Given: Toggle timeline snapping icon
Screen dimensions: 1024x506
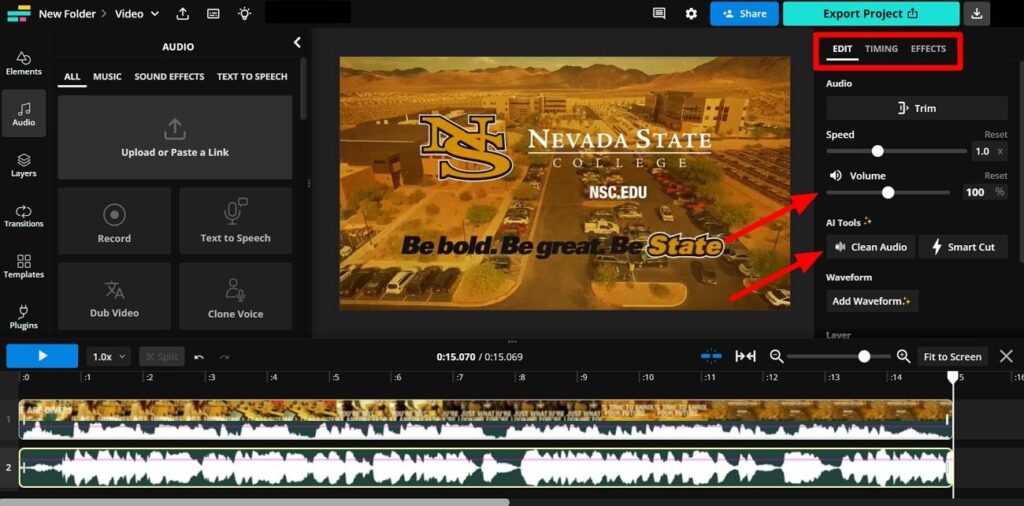Looking at the screenshot, I should click(x=711, y=356).
